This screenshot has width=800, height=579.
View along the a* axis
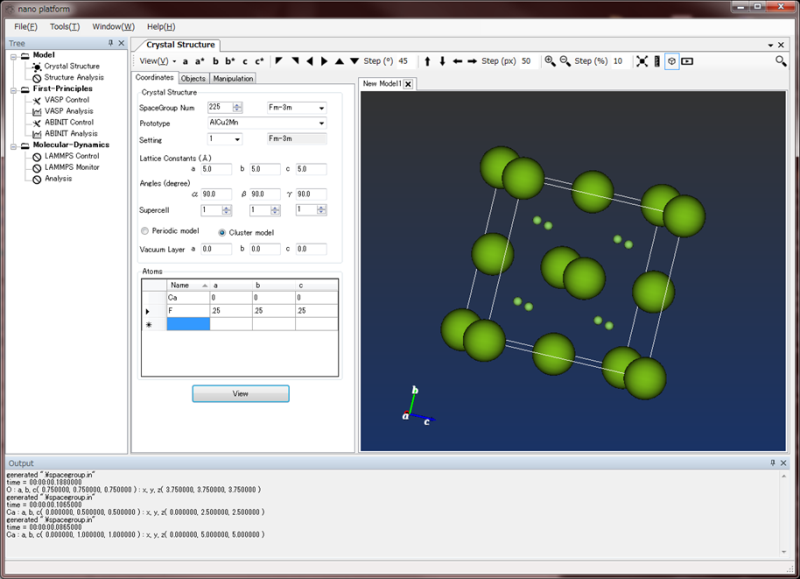200,61
